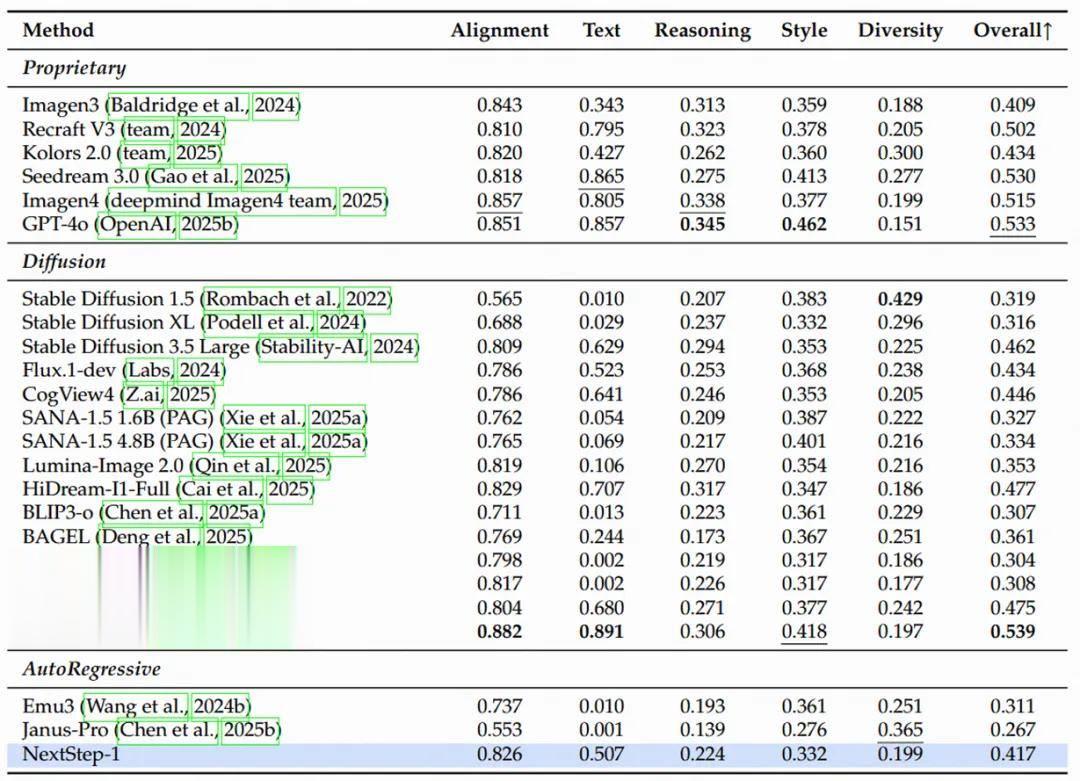Click the Stable Diffusion 3.5 Large label
This screenshot has width=1080, height=781.
[x=135, y=346]
